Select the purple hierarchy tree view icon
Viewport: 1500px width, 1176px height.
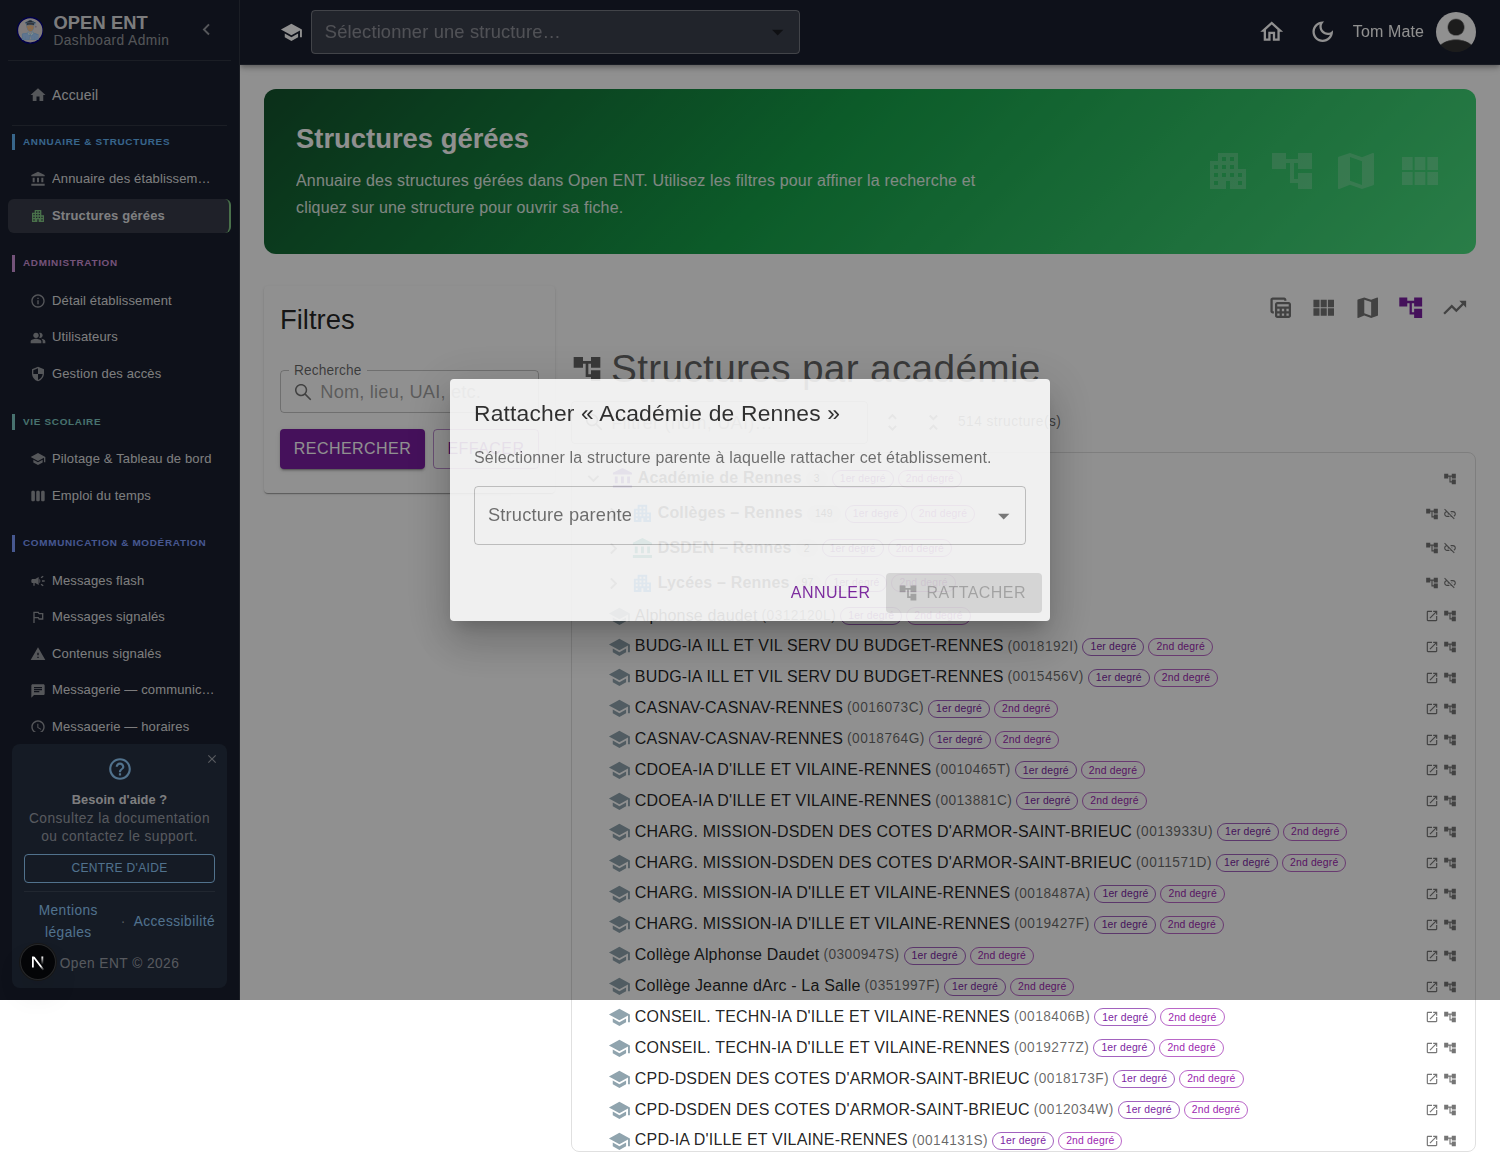click(1411, 308)
